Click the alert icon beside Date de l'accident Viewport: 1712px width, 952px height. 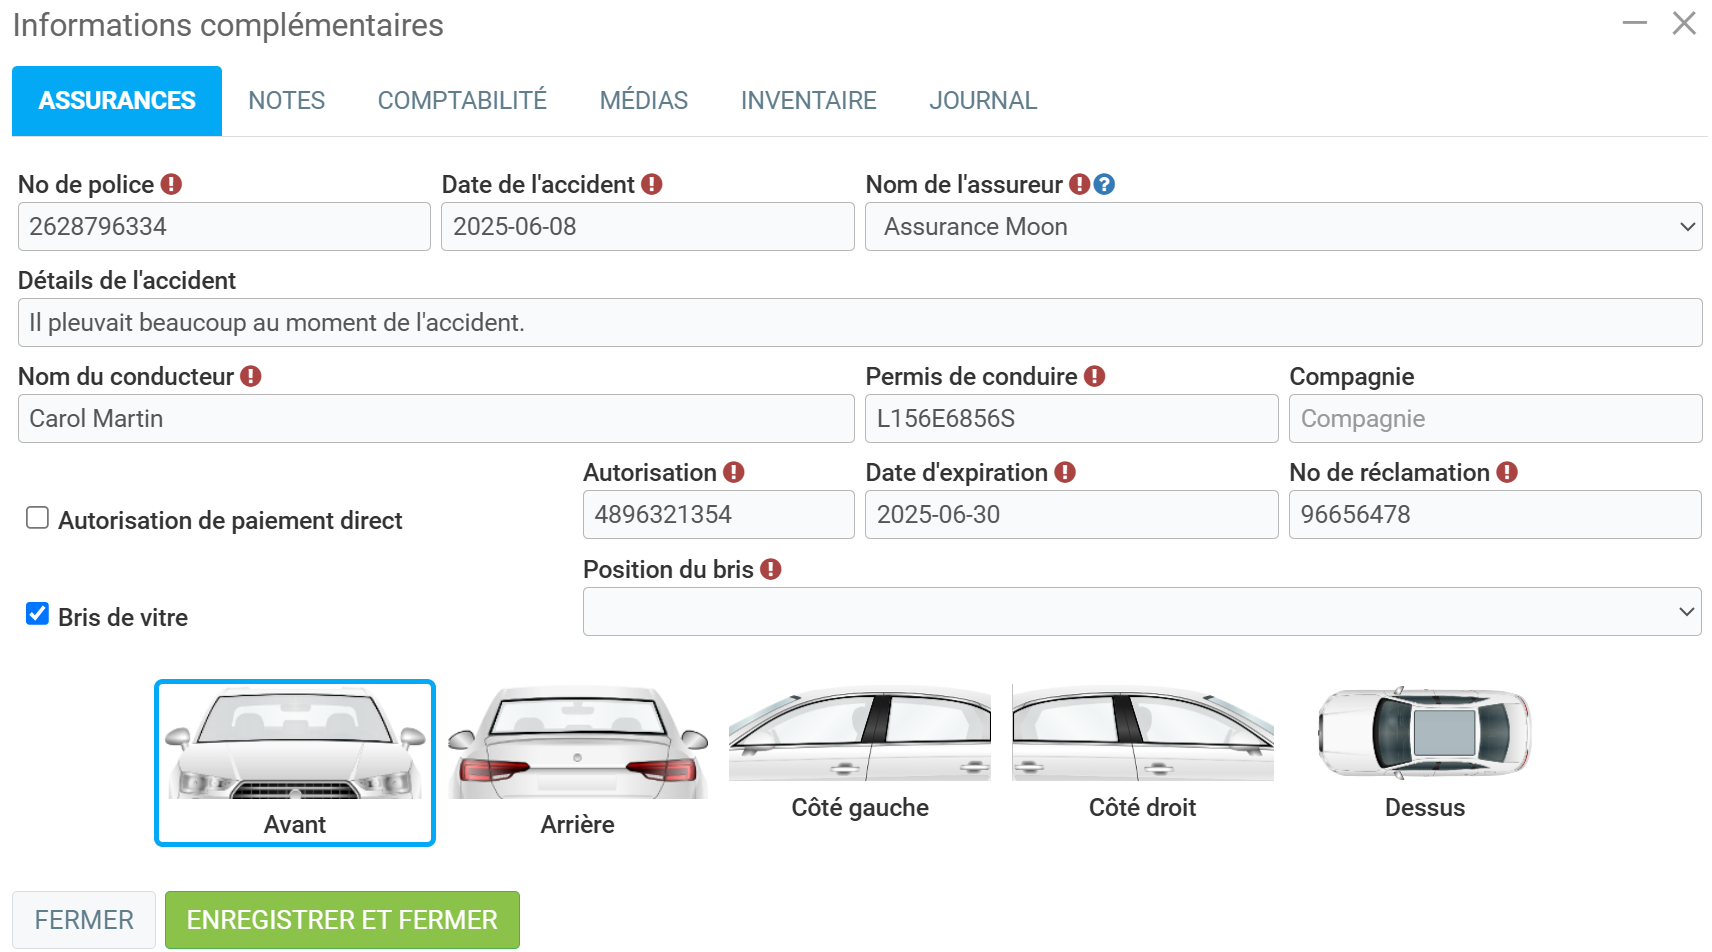point(652,184)
